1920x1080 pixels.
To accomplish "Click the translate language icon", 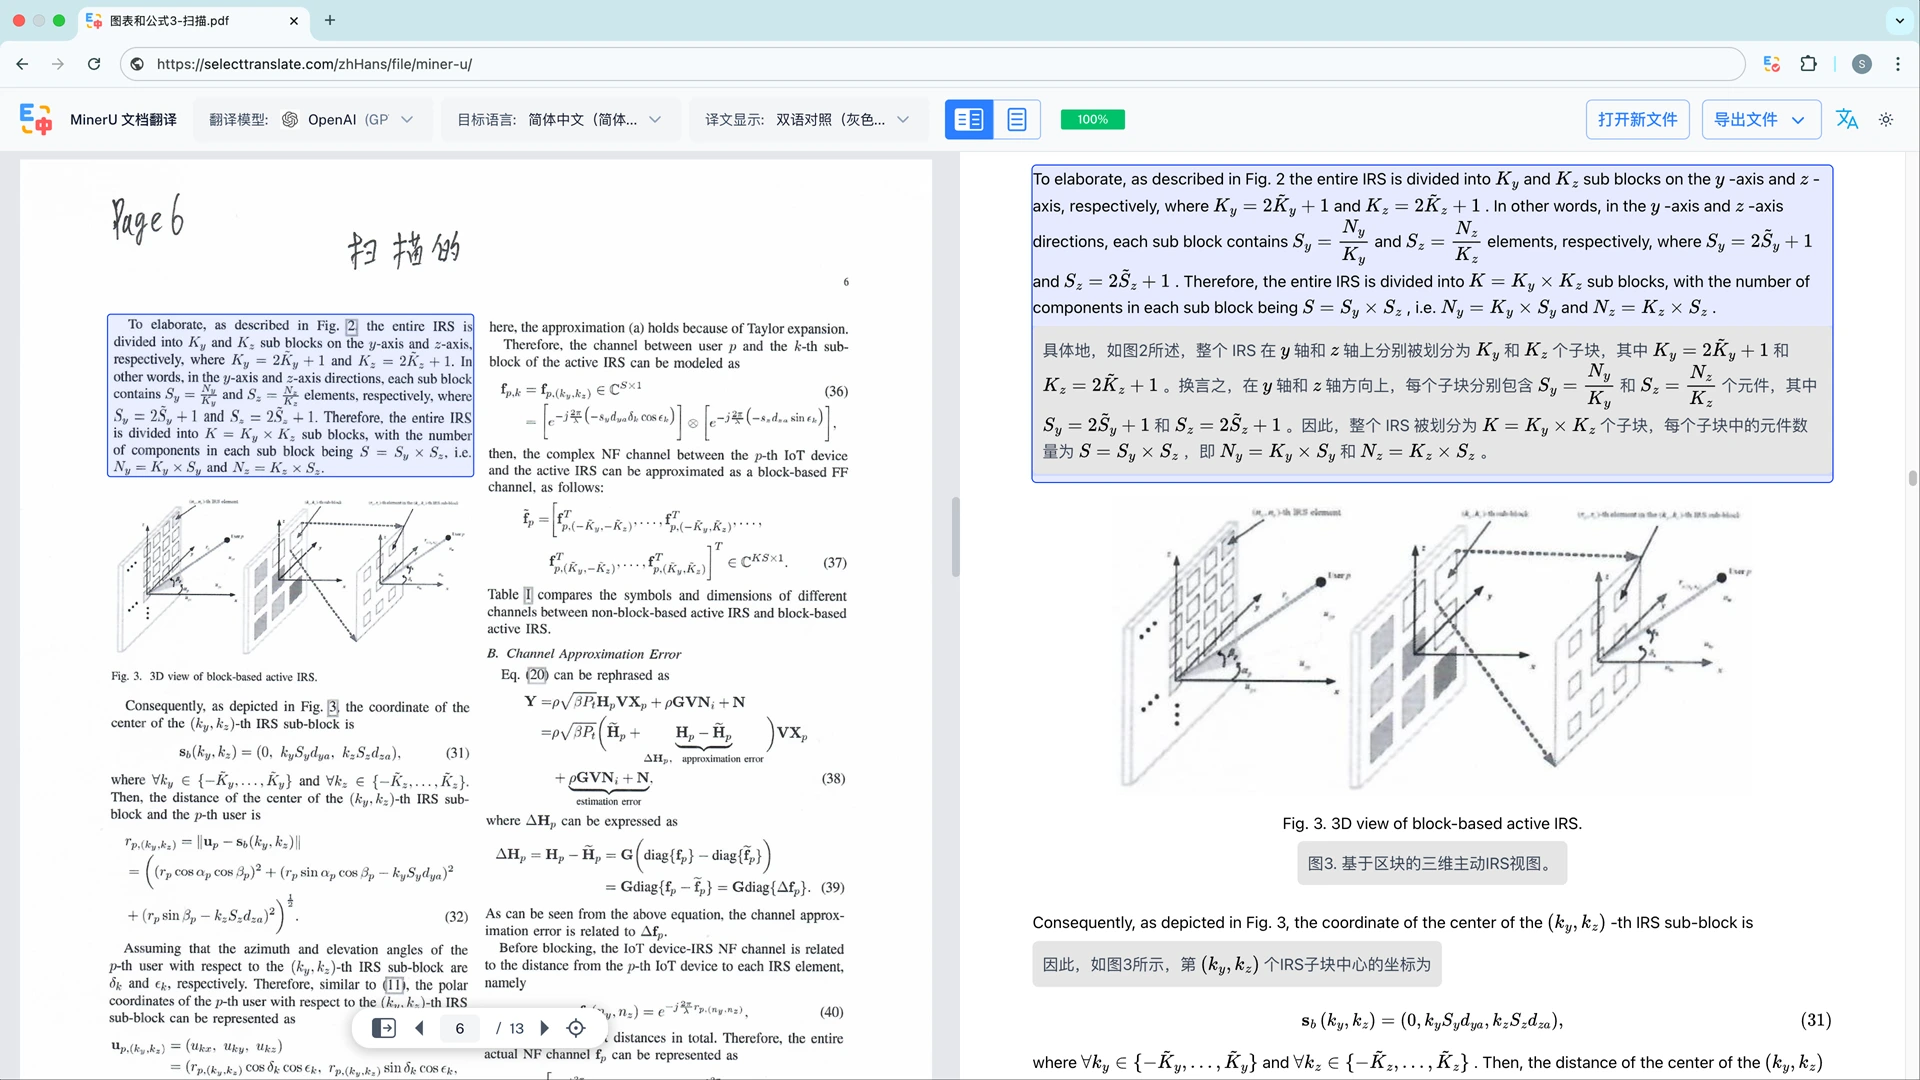I will (x=1846, y=120).
